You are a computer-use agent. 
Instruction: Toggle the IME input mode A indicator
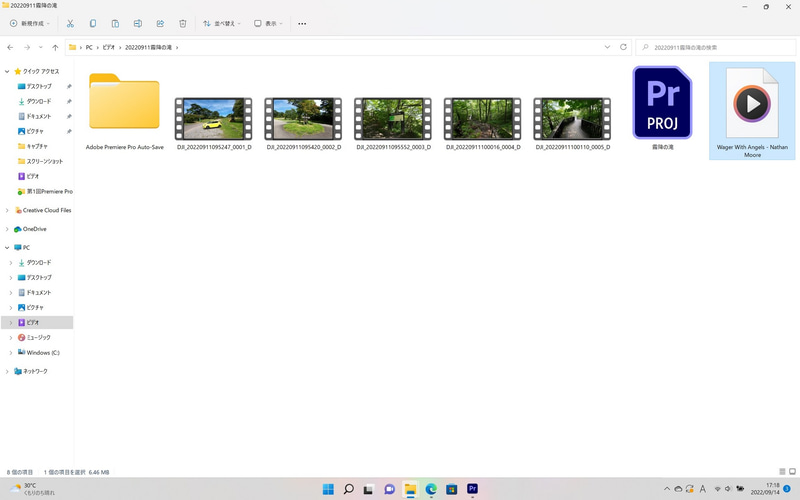coord(703,489)
